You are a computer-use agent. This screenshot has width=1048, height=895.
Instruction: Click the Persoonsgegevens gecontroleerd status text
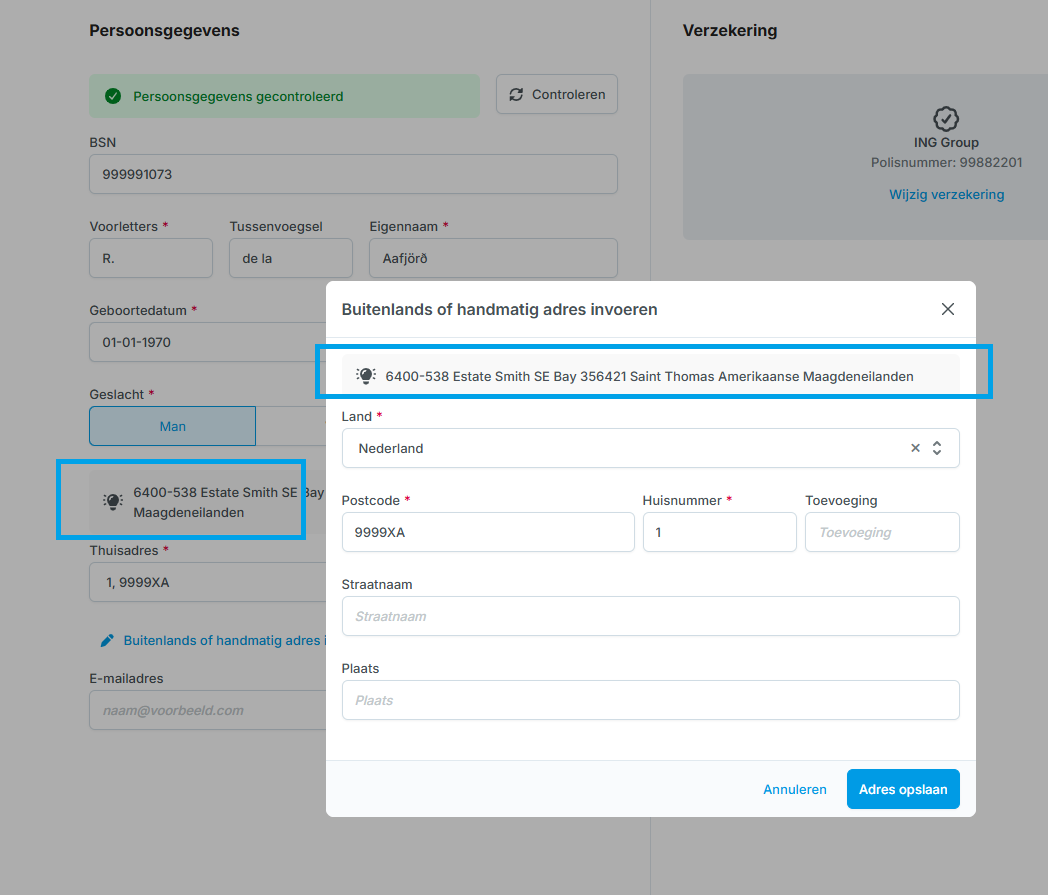(x=238, y=96)
